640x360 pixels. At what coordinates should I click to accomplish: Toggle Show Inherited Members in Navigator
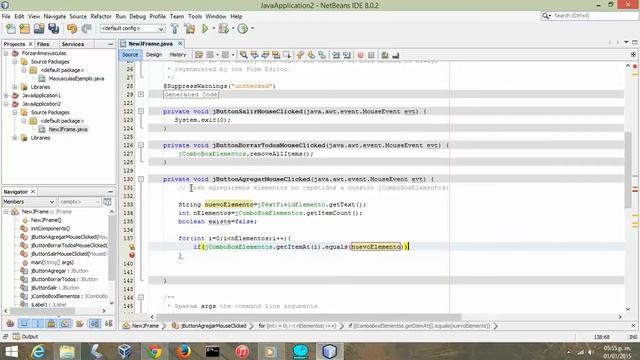(10, 324)
